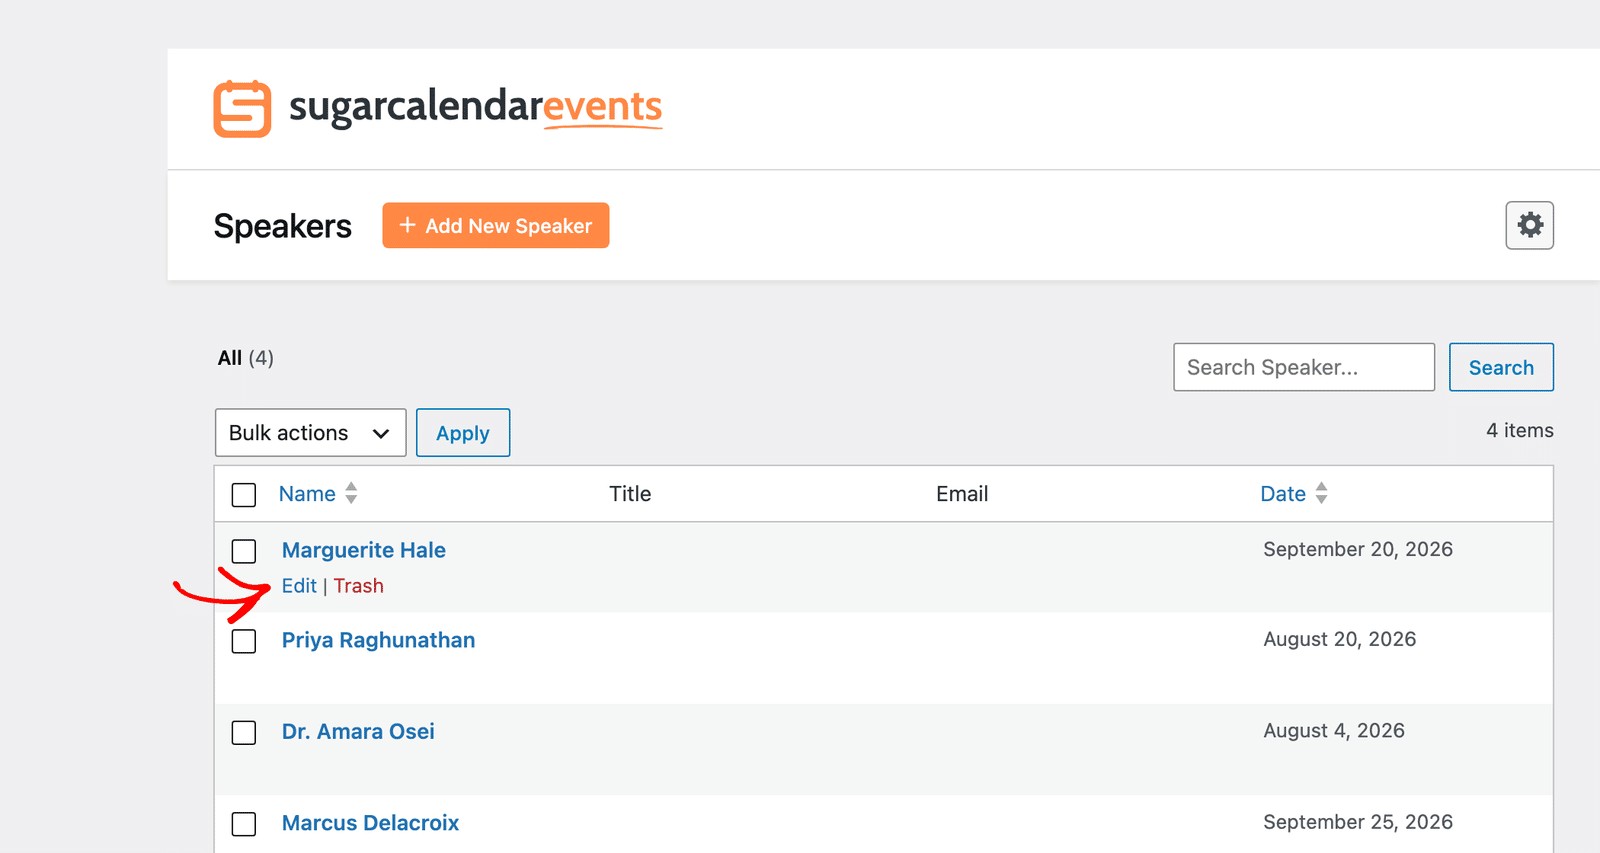Click the Title column header
Screen dimensions: 1600x853
pyautogui.click(x=630, y=494)
